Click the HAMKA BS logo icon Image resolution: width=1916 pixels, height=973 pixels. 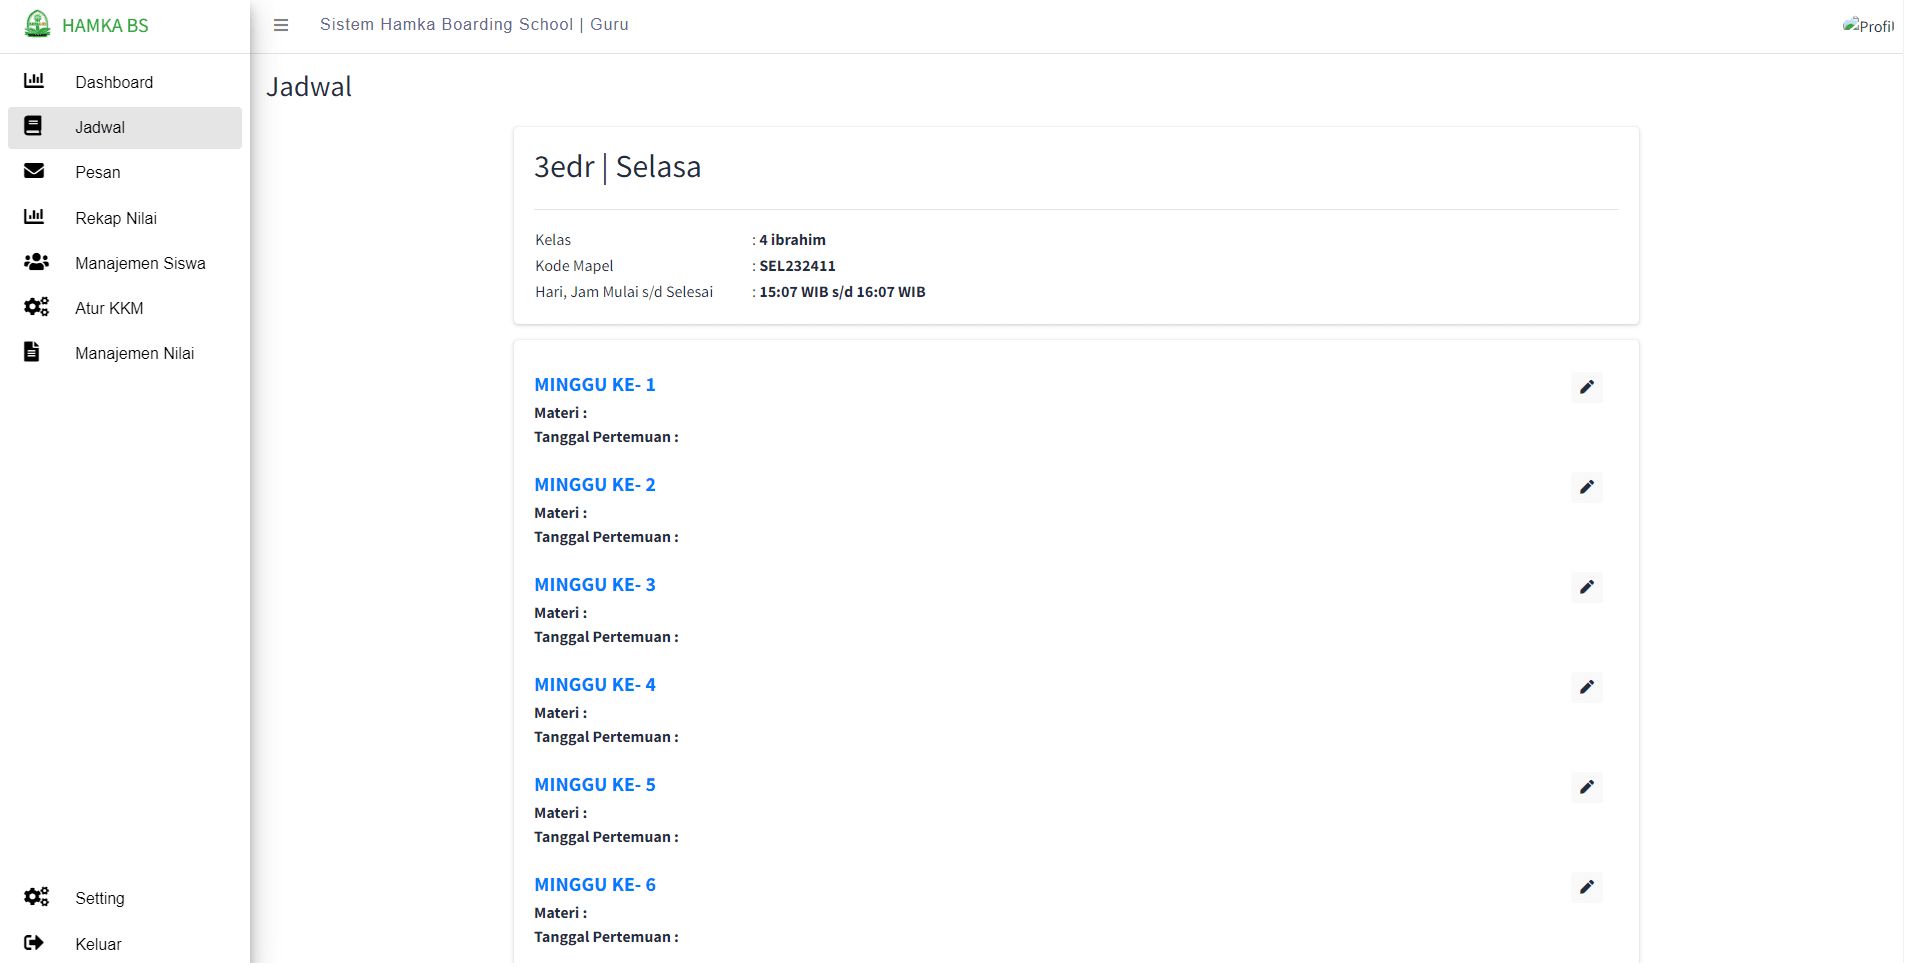(x=37, y=24)
